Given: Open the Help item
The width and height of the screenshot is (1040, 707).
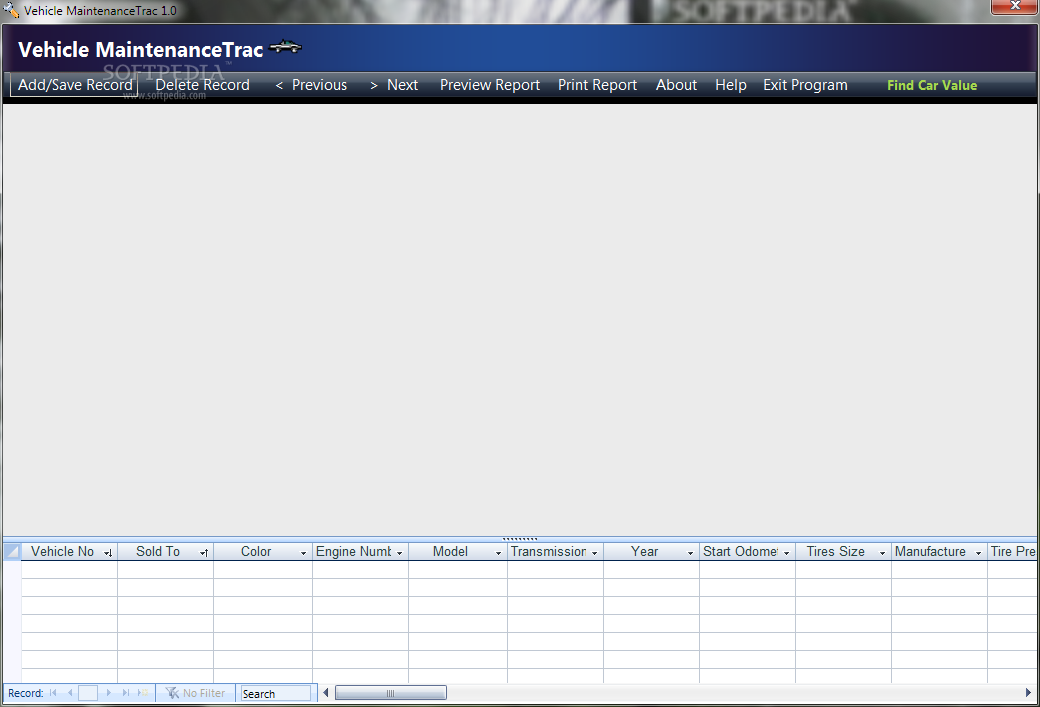Looking at the screenshot, I should [x=731, y=85].
